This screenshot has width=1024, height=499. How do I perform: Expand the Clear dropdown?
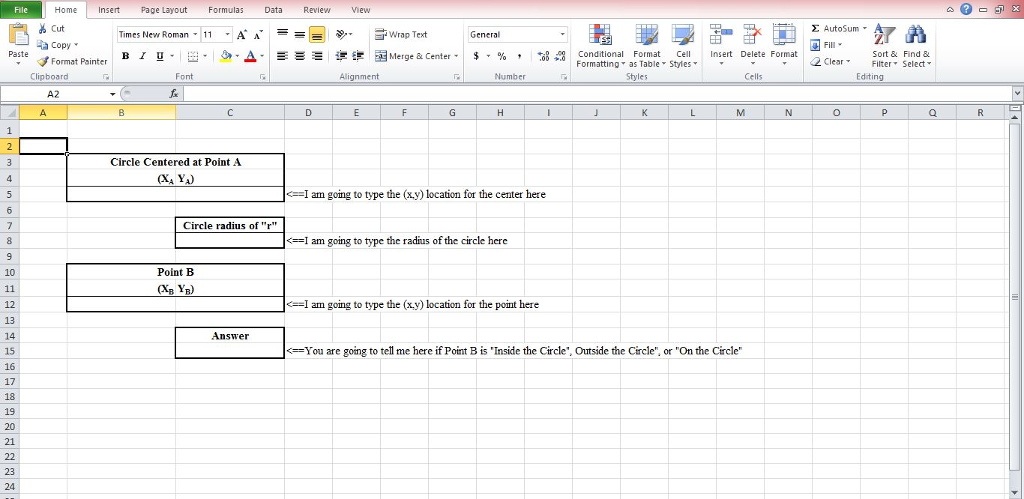pos(848,61)
